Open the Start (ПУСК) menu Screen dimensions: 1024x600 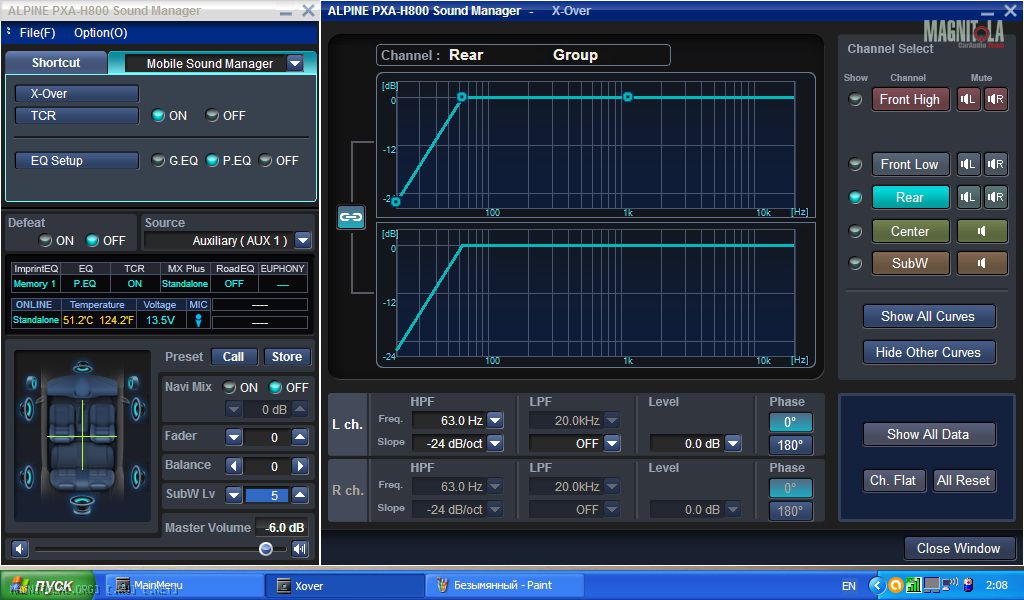point(47,586)
